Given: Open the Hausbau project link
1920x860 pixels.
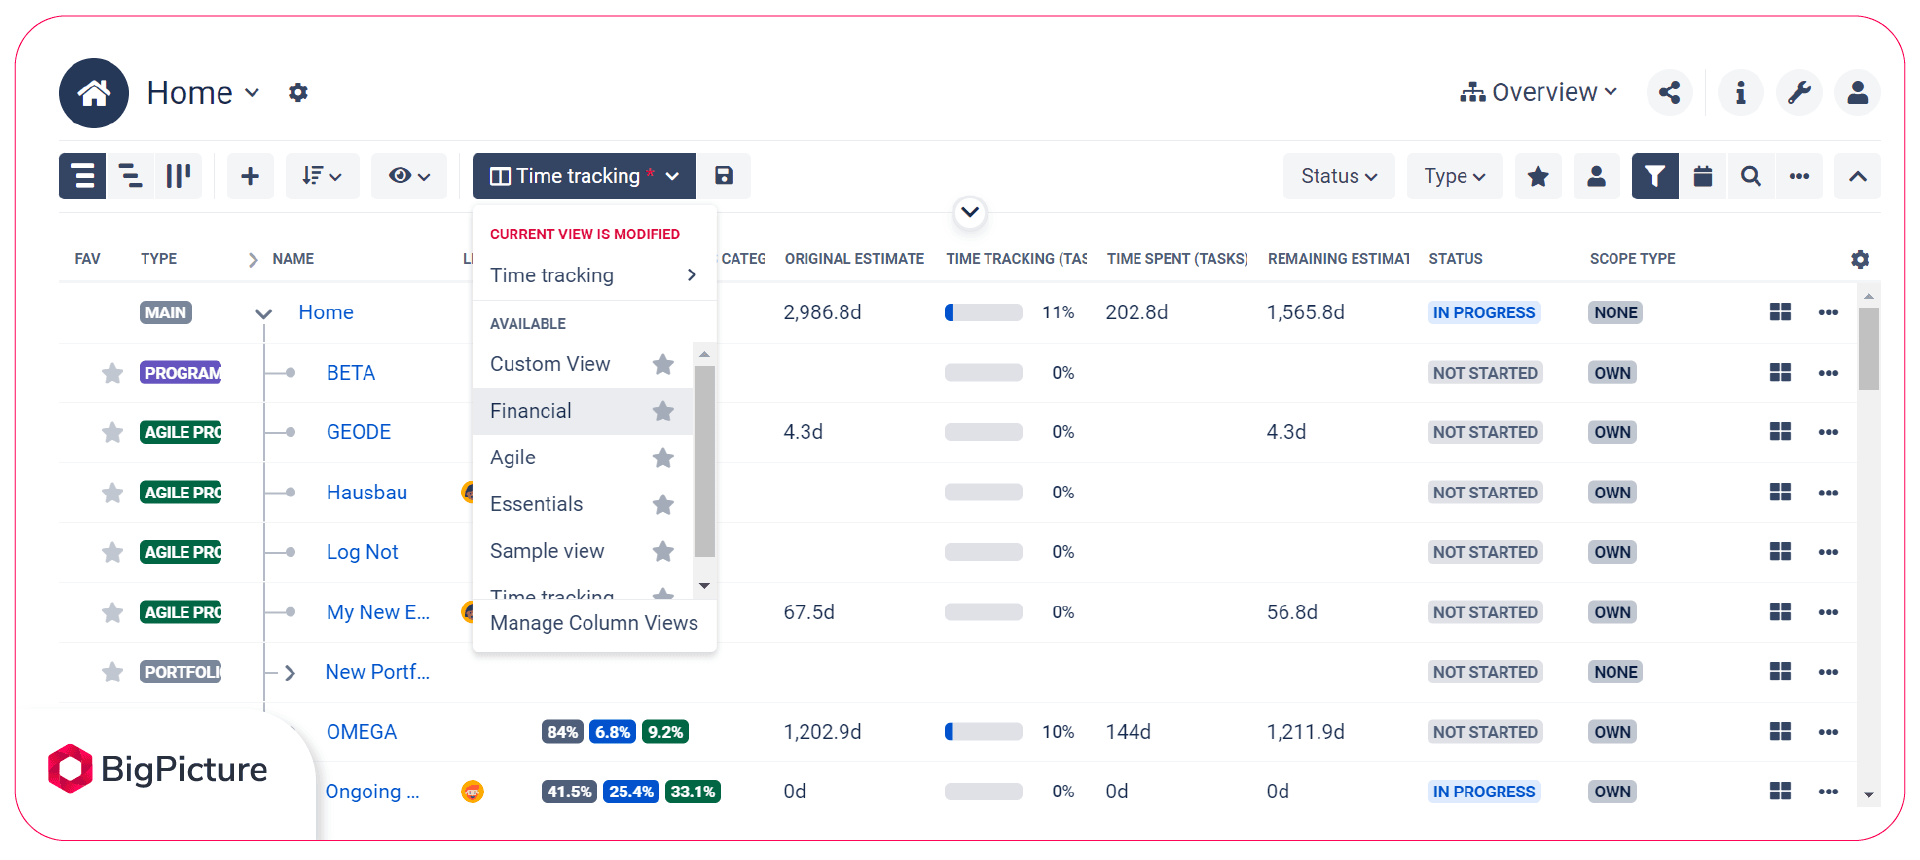Looking at the screenshot, I should click(x=367, y=492).
